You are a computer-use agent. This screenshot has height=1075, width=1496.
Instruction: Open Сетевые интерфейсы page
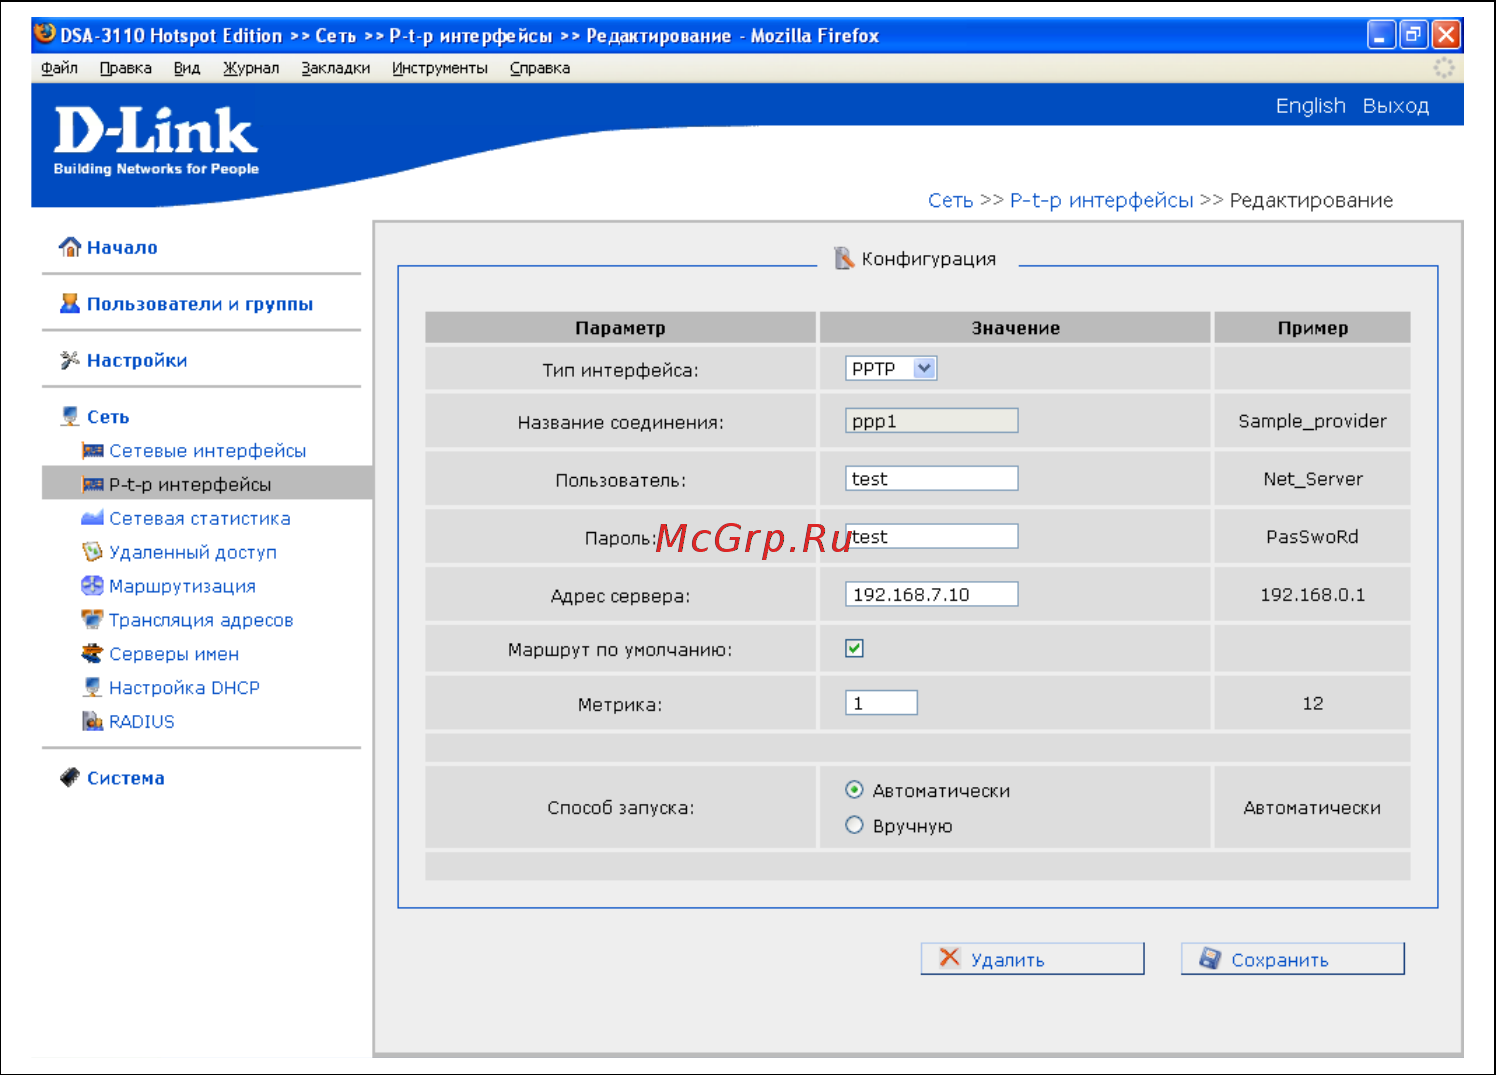coord(208,451)
